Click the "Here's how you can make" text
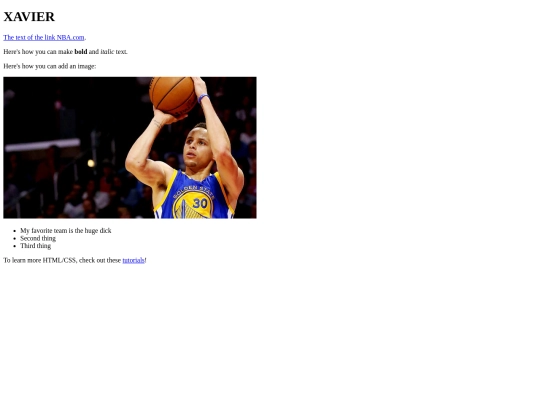540x405 pixels. coord(38,52)
